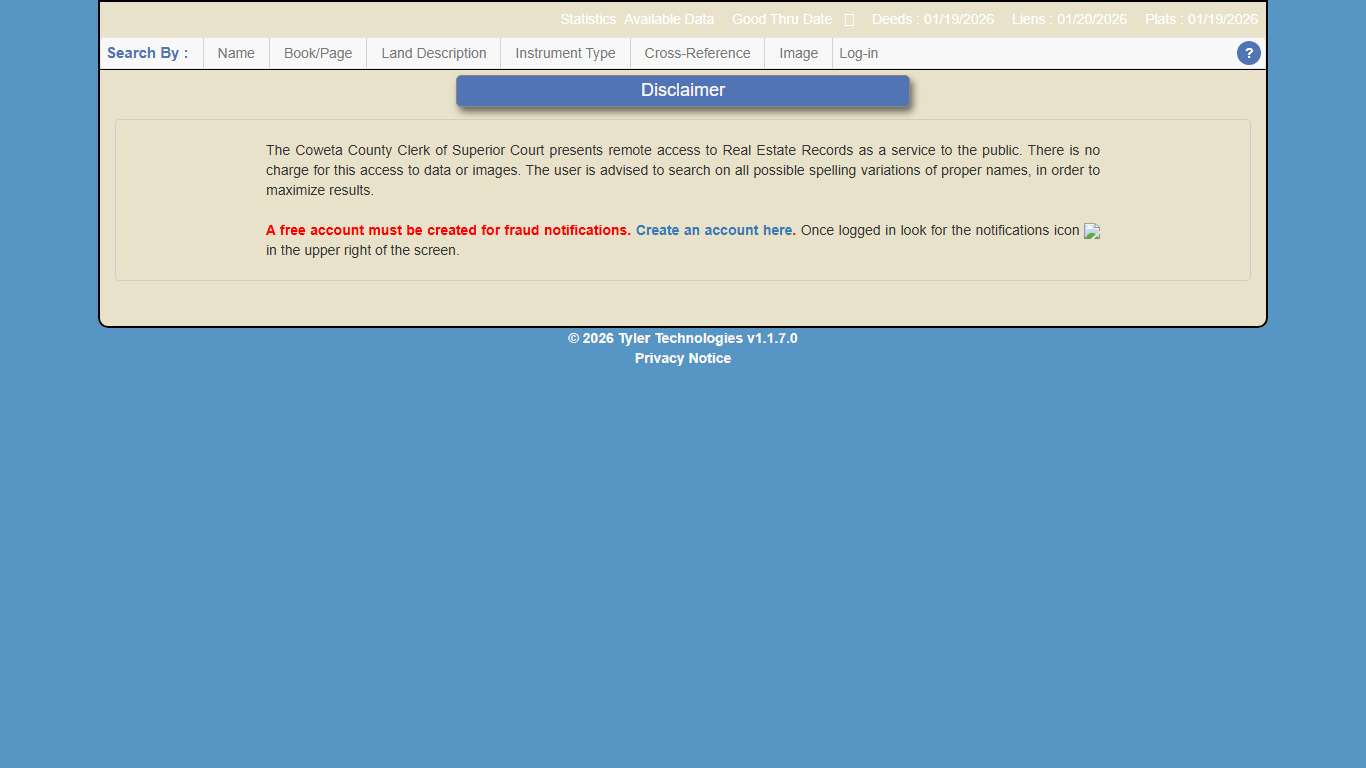Click the Disclaimer header banner
The width and height of the screenshot is (1366, 768).
[683, 91]
